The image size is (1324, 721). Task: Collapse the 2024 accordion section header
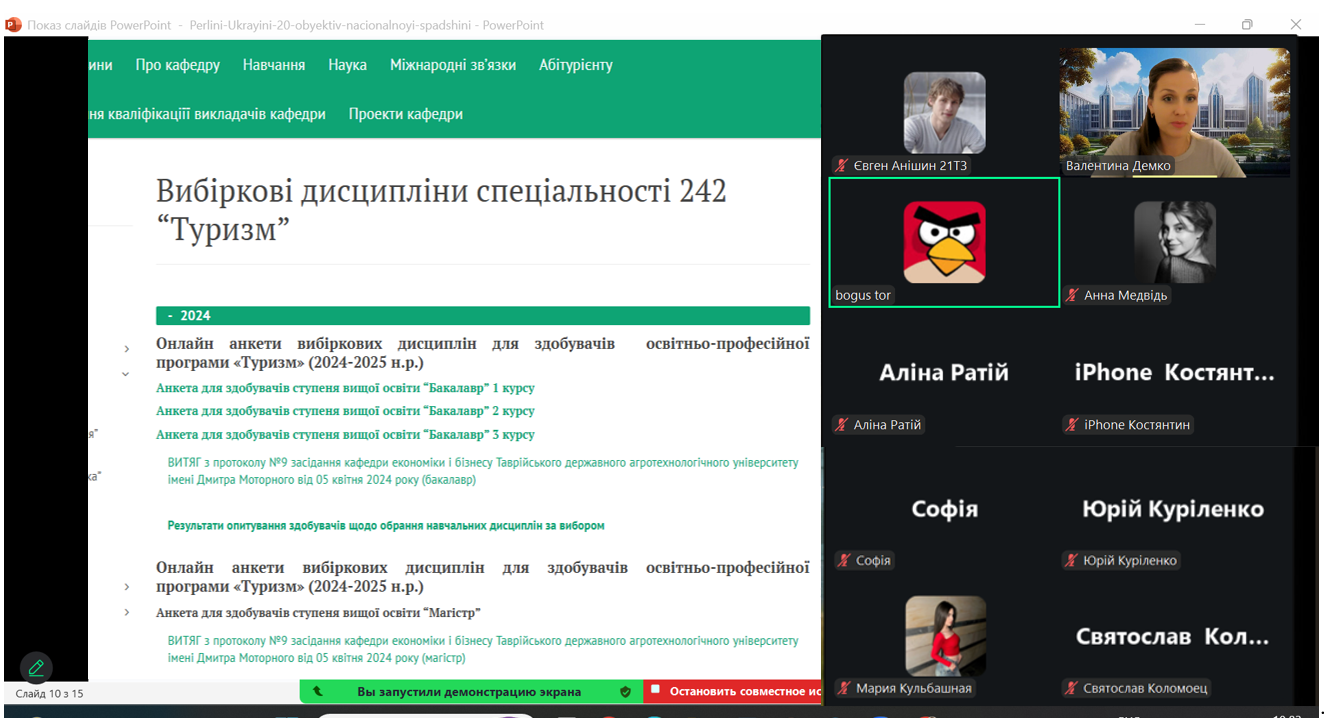(x=482, y=316)
